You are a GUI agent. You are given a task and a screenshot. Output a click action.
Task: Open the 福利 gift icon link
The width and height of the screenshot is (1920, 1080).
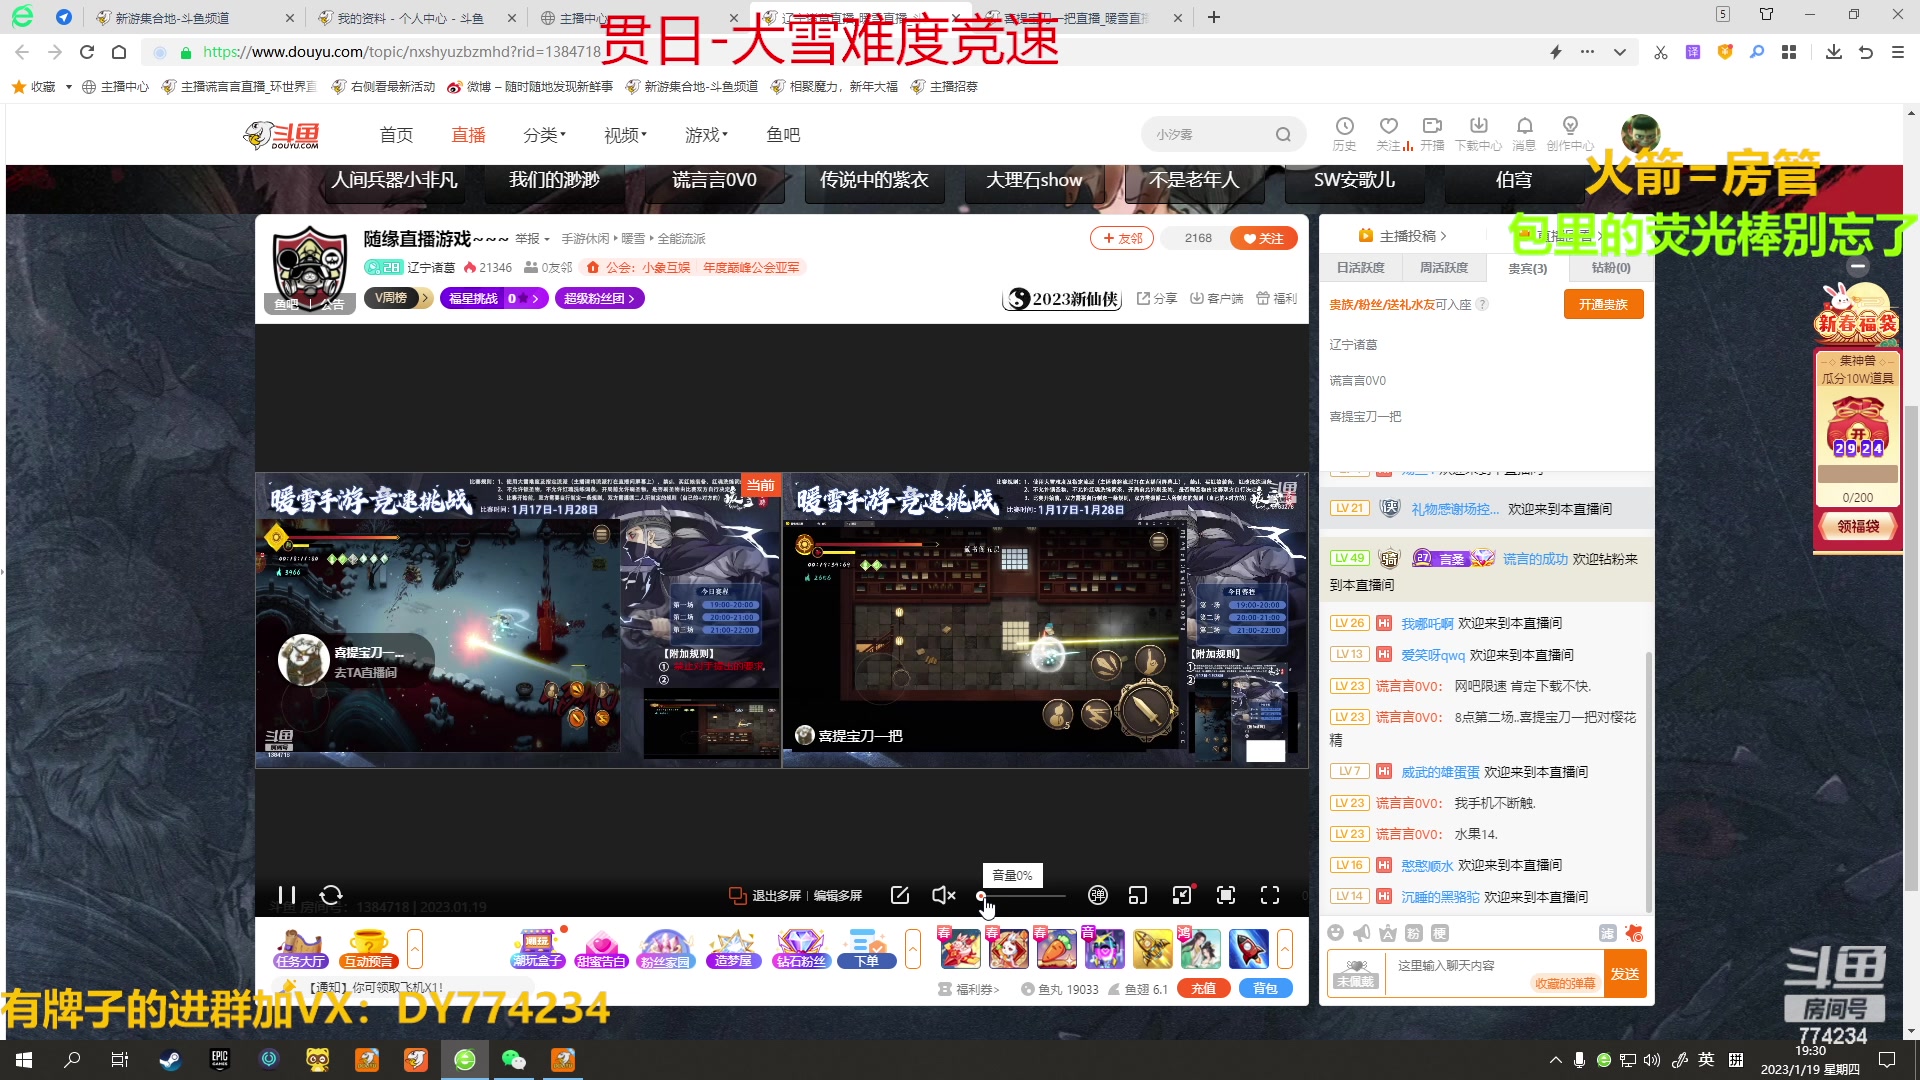[x=1276, y=298]
